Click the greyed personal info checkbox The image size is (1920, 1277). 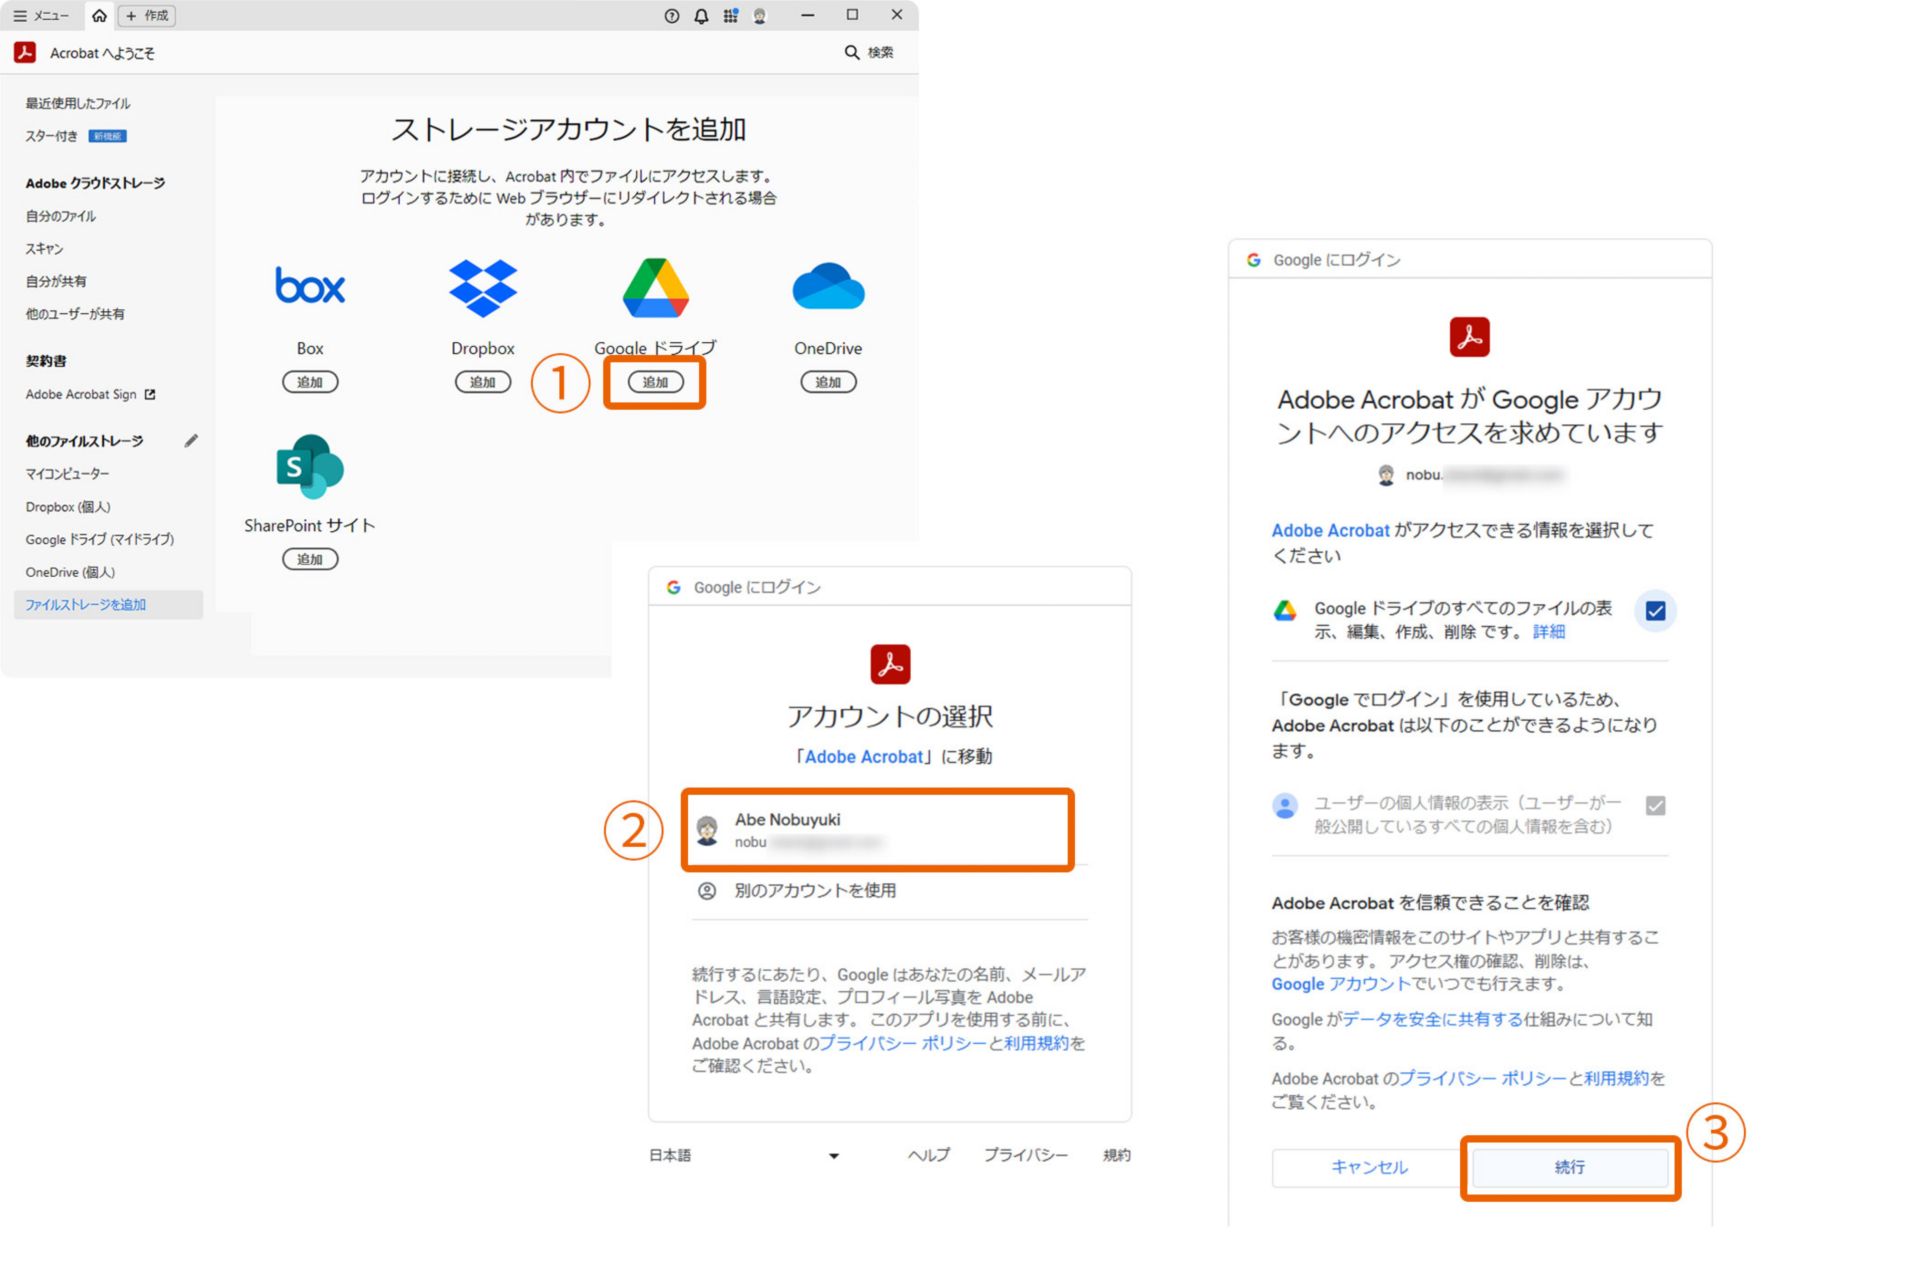click(1656, 805)
